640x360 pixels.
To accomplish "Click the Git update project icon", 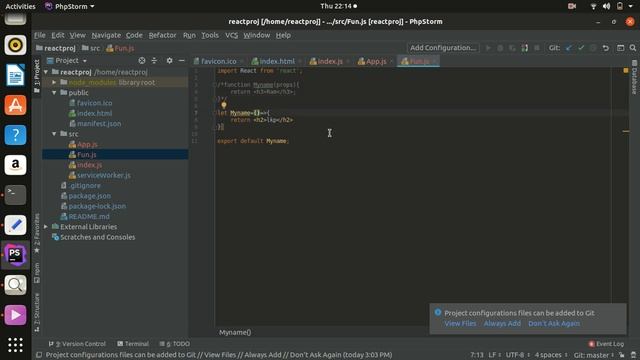I will 569,48.
